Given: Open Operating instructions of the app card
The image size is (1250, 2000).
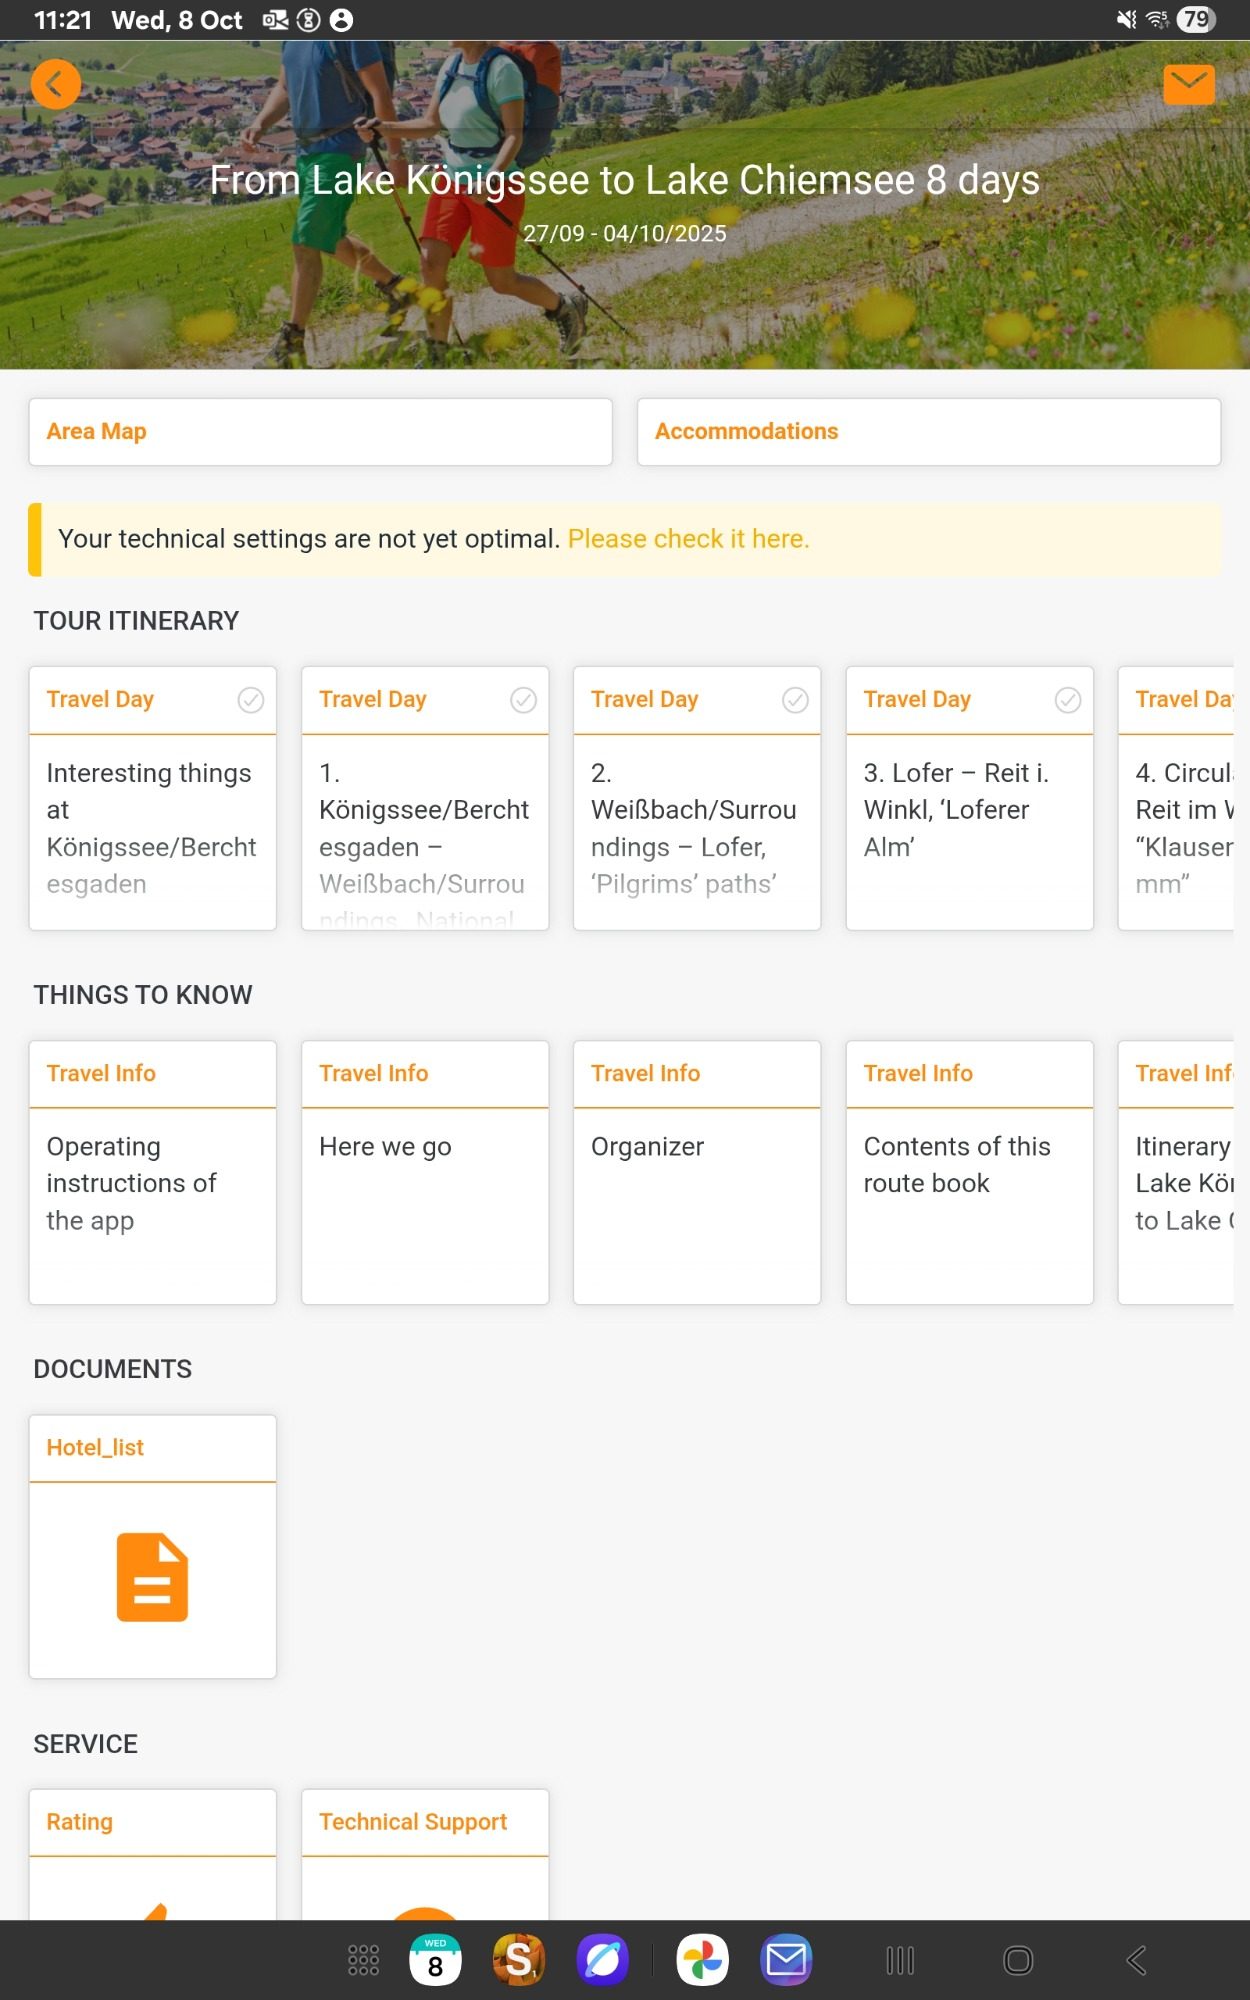Looking at the screenshot, I should 152,1183.
